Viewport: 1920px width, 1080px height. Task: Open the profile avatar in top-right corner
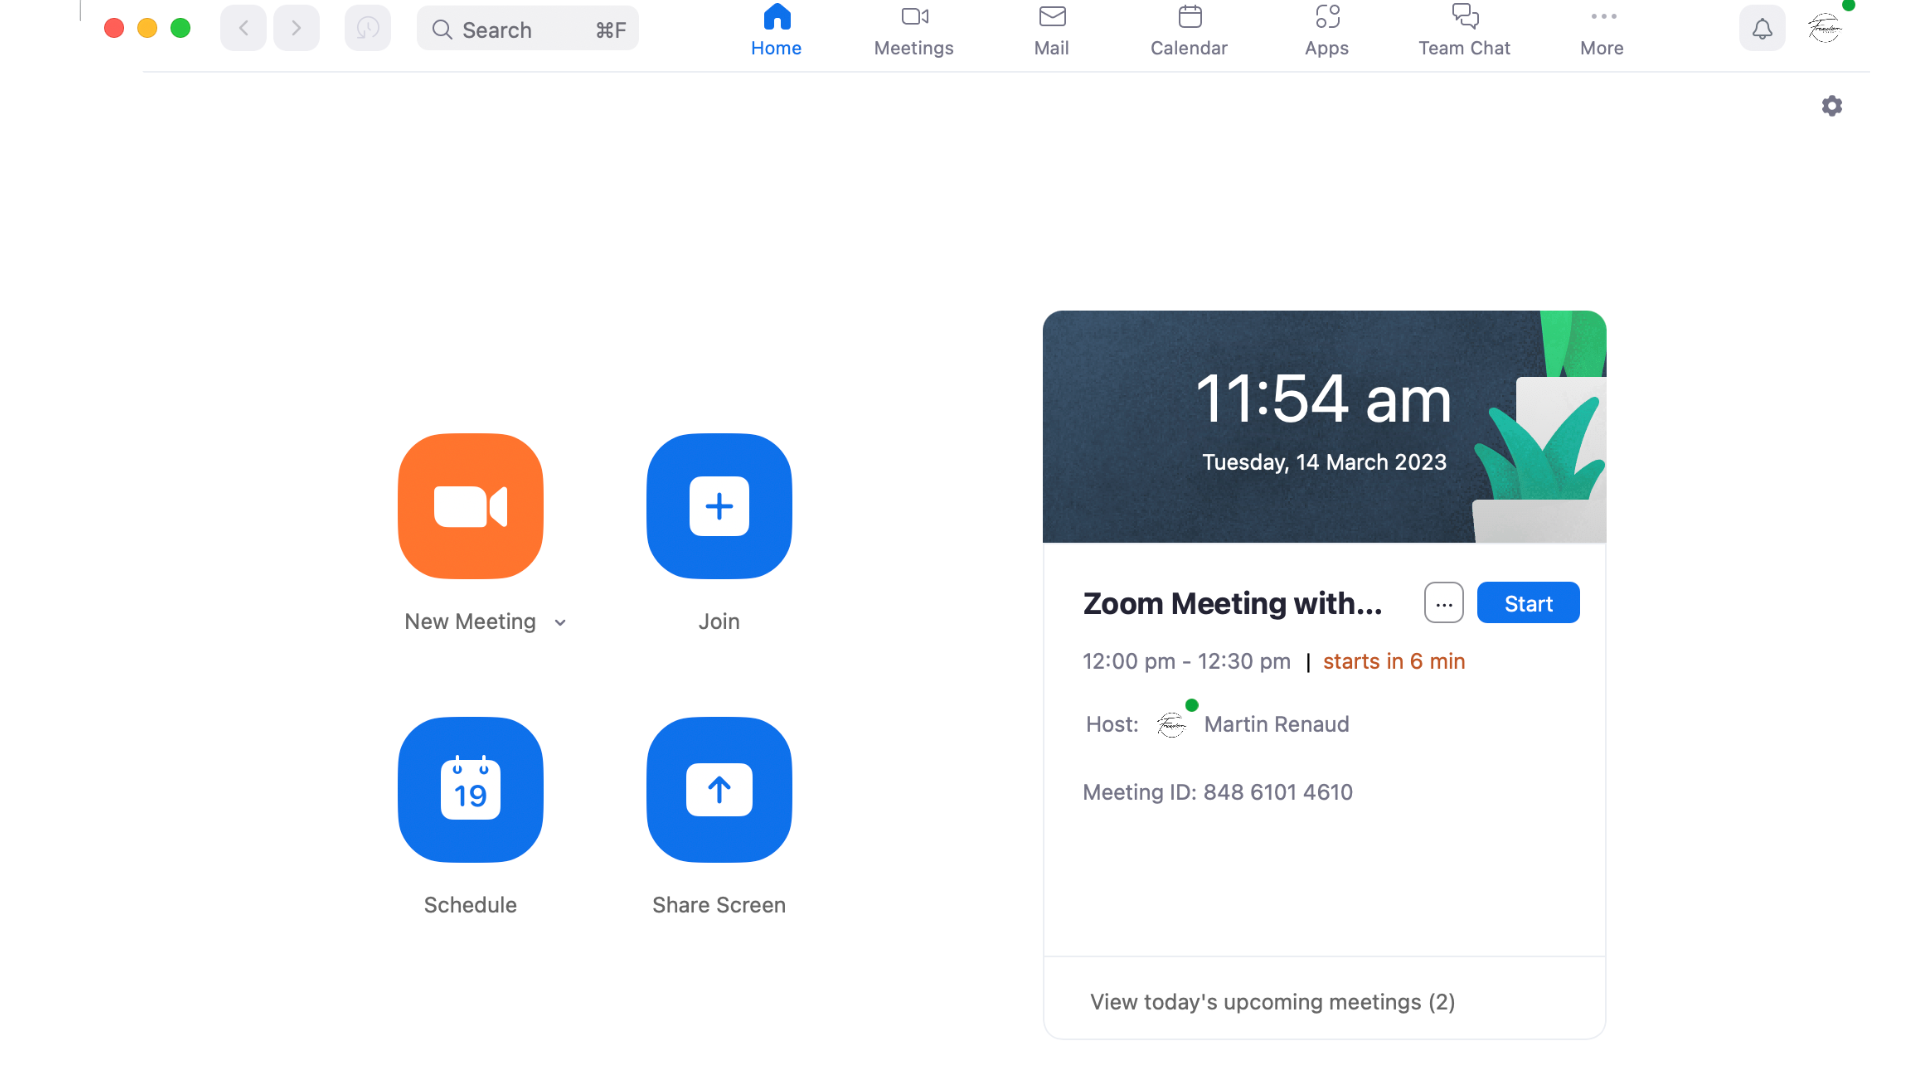click(x=1825, y=28)
